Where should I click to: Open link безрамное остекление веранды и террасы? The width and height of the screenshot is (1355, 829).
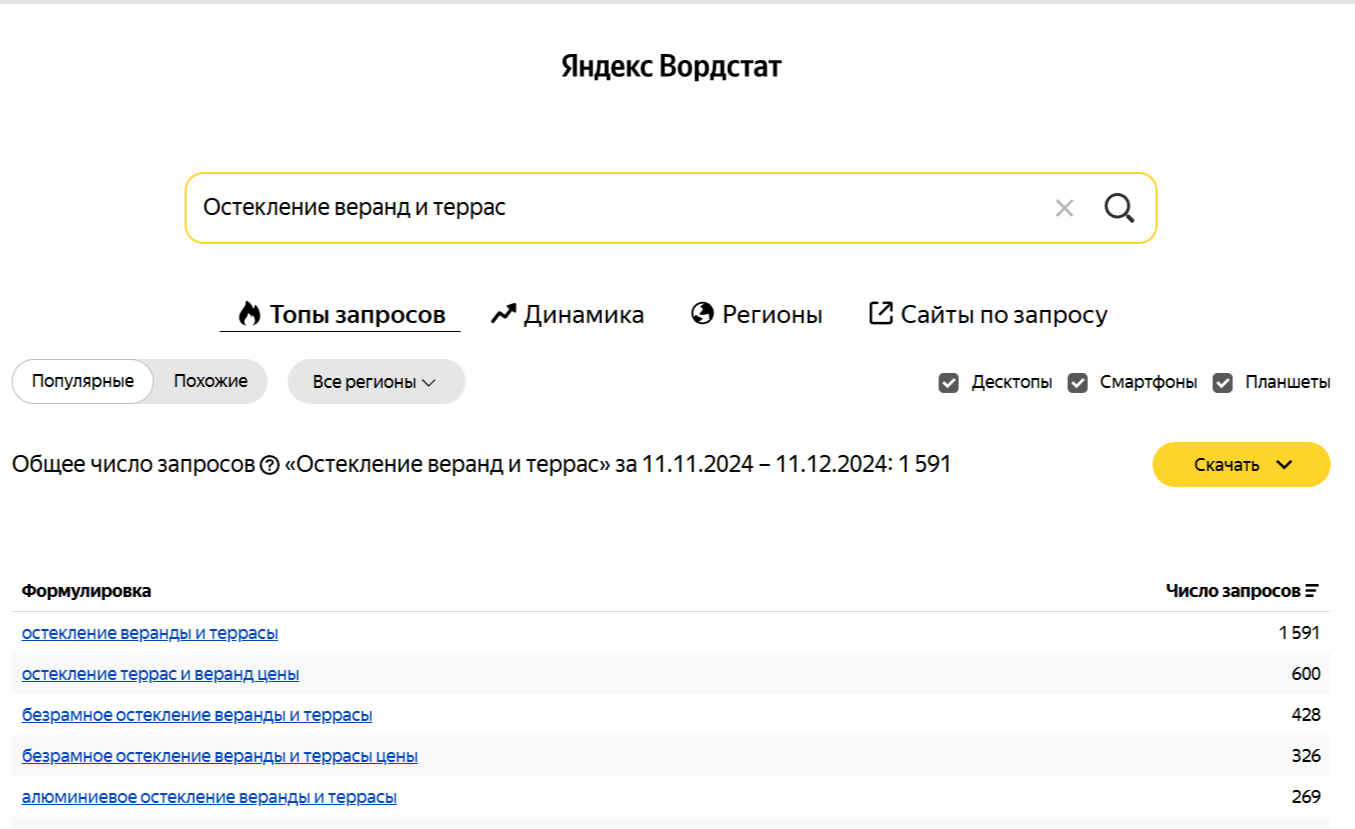pyautogui.click(x=197, y=715)
